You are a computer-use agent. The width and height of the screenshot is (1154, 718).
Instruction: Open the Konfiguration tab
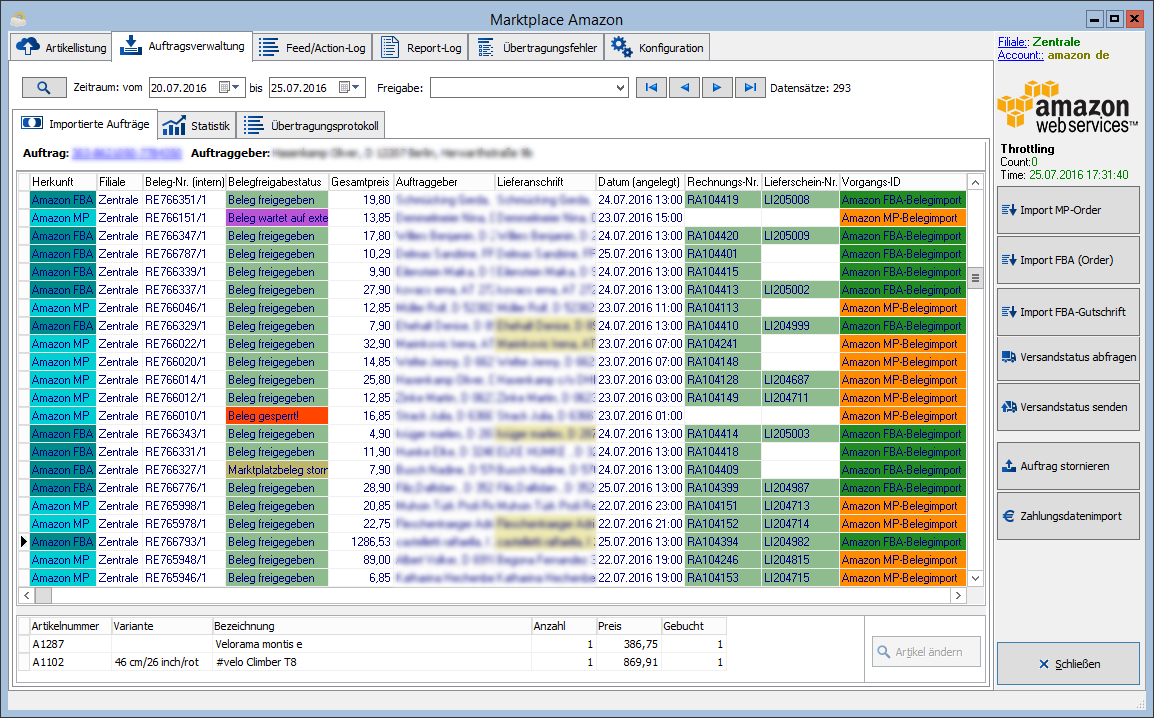click(657, 48)
